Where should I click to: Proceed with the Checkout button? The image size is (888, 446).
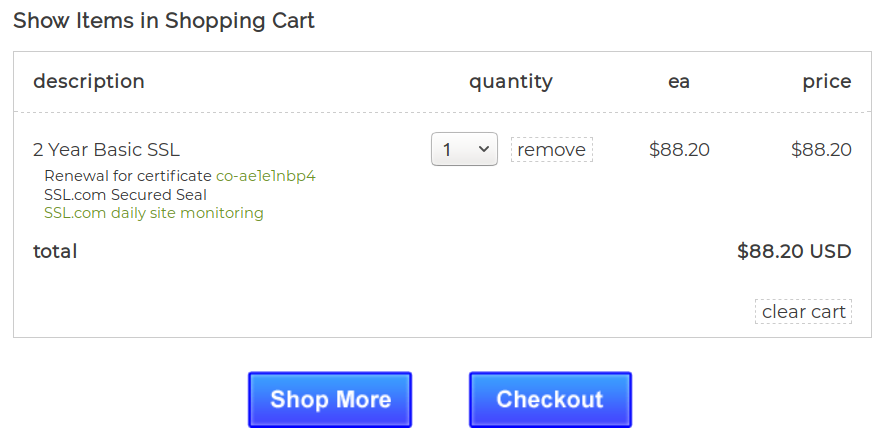[550, 400]
